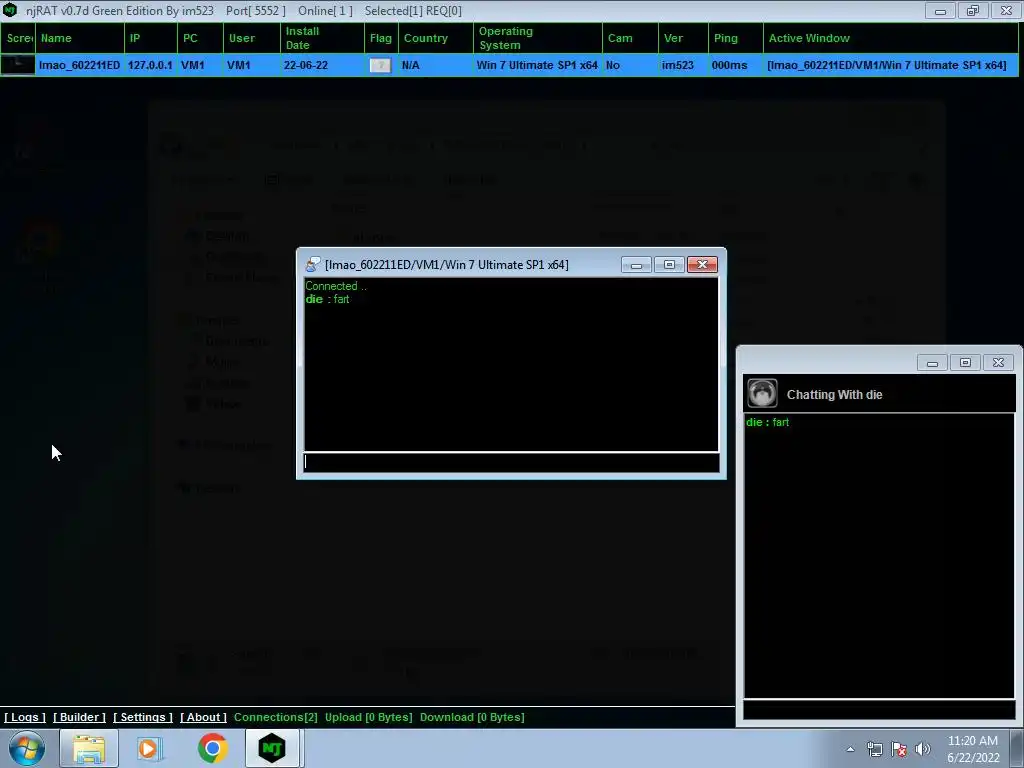
Task: Minimize the lmao_602211ED chat window
Action: [x=636, y=264]
